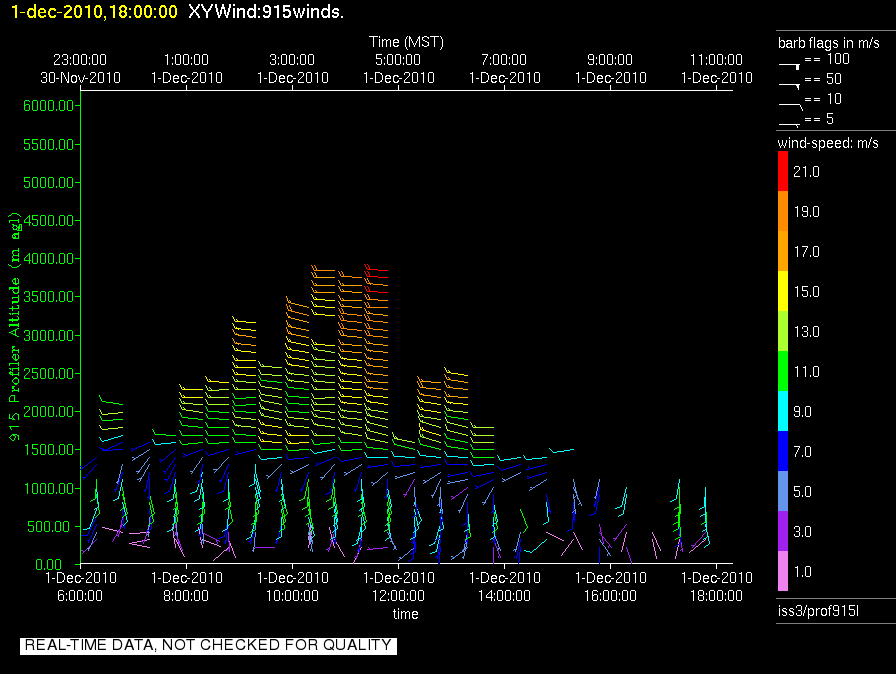The width and height of the screenshot is (896, 674).
Task: Click the orange 19.0 wind-speed color band
Action: [x=783, y=211]
